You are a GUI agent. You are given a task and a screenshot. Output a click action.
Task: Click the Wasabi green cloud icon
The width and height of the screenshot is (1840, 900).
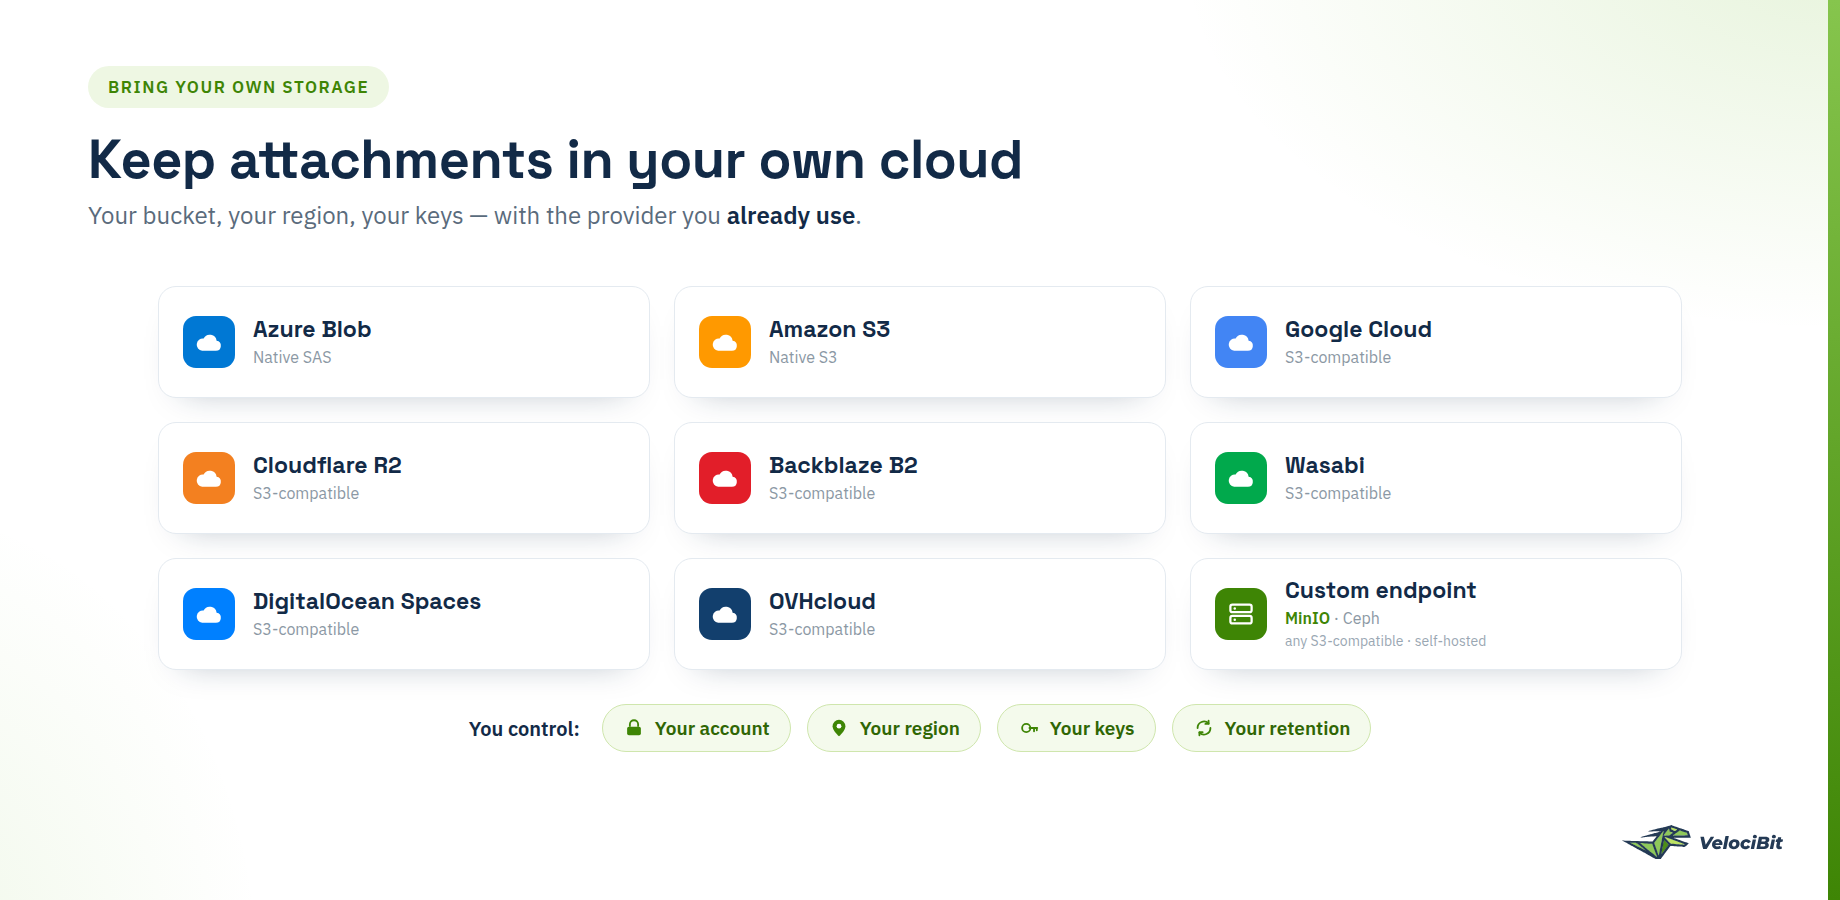(1241, 478)
